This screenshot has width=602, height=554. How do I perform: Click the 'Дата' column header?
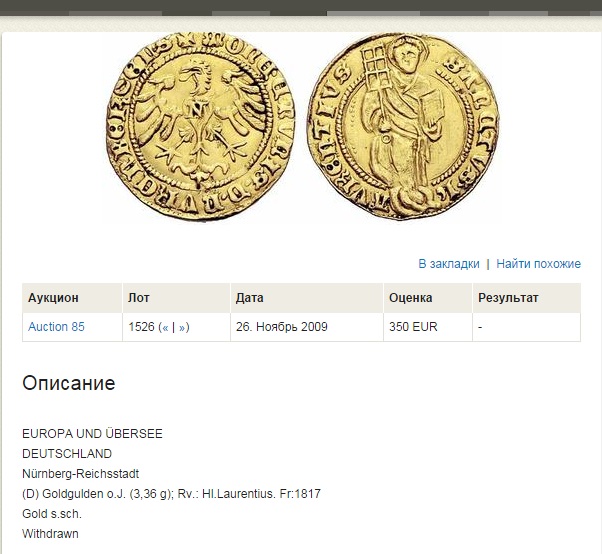tap(250, 298)
